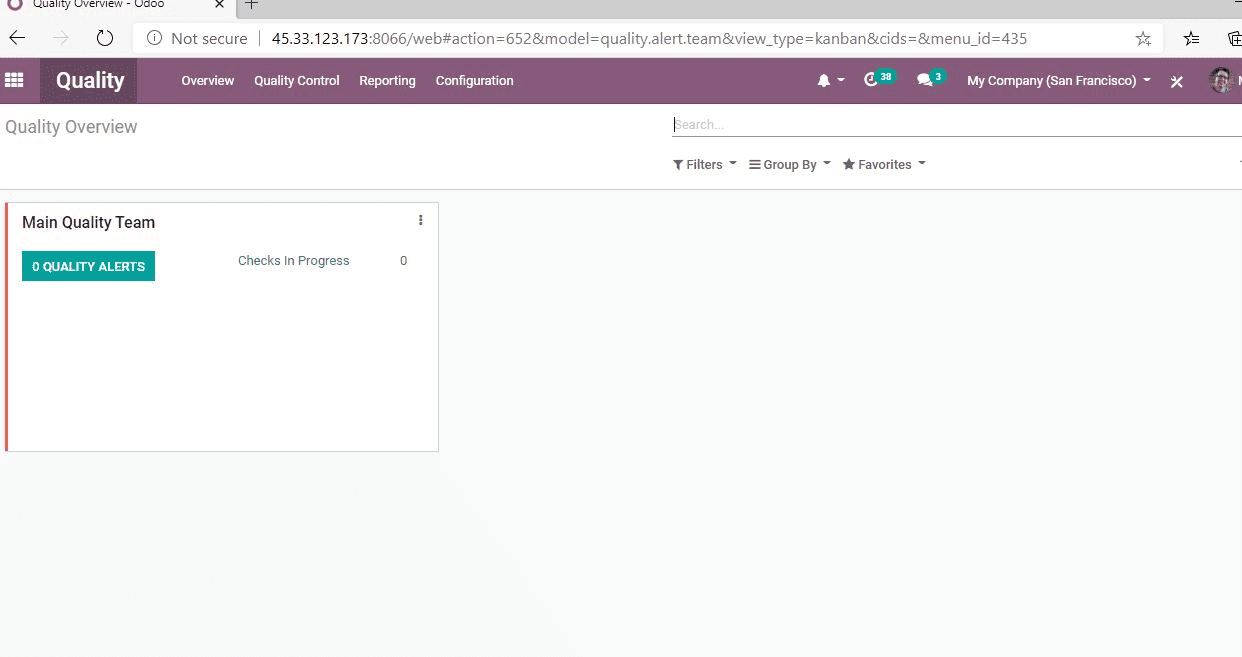The width and height of the screenshot is (1242, 657).
Task: Expand the Favorites dropdown
Action: click(884, 164)
